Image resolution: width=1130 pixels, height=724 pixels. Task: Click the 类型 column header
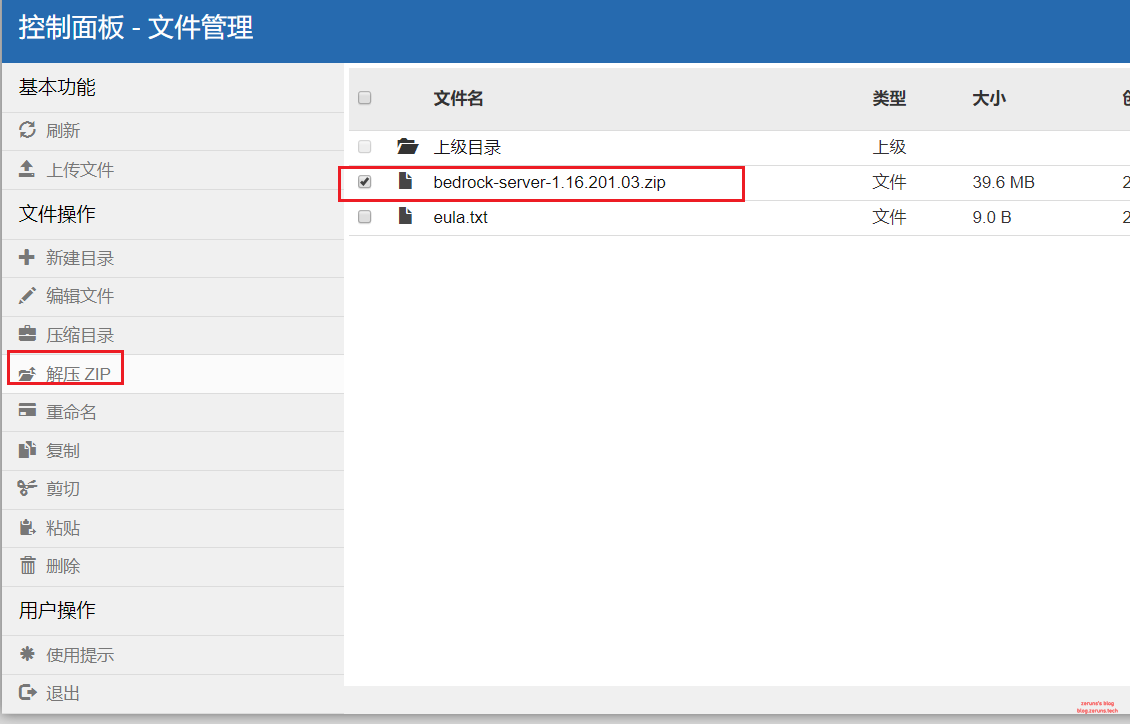(x=889, y=98)
